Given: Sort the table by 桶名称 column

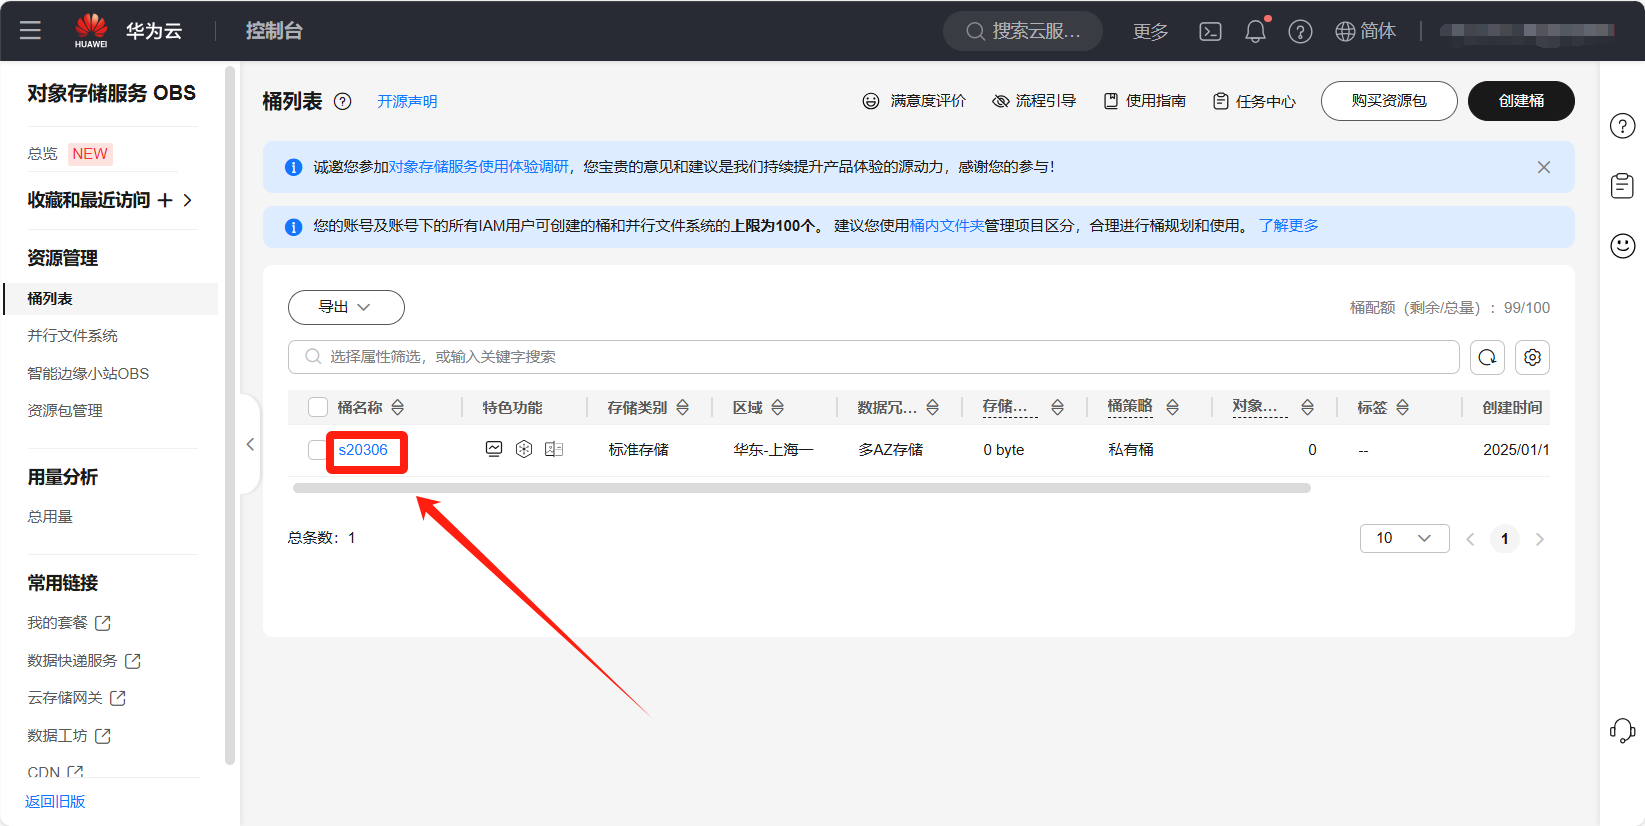Looking at the screenshot, I should tap(398, 407).
